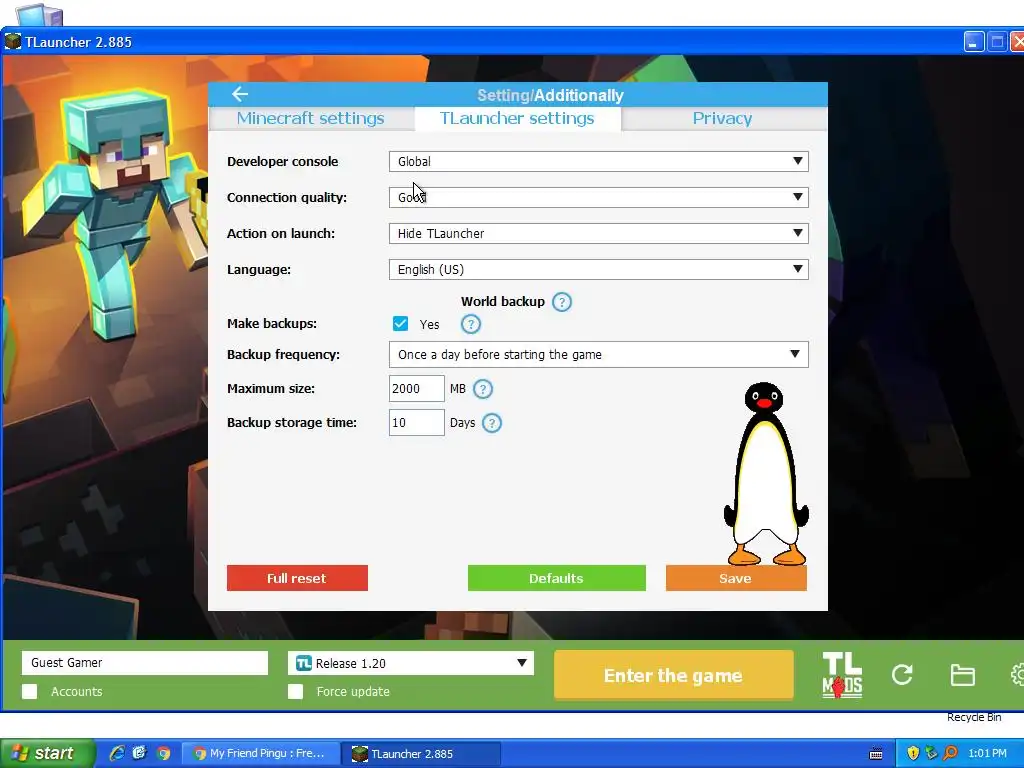This screenshot has width=1024, height=768.
Task: Open TL Mods button
Action: [x=842, y=675]
